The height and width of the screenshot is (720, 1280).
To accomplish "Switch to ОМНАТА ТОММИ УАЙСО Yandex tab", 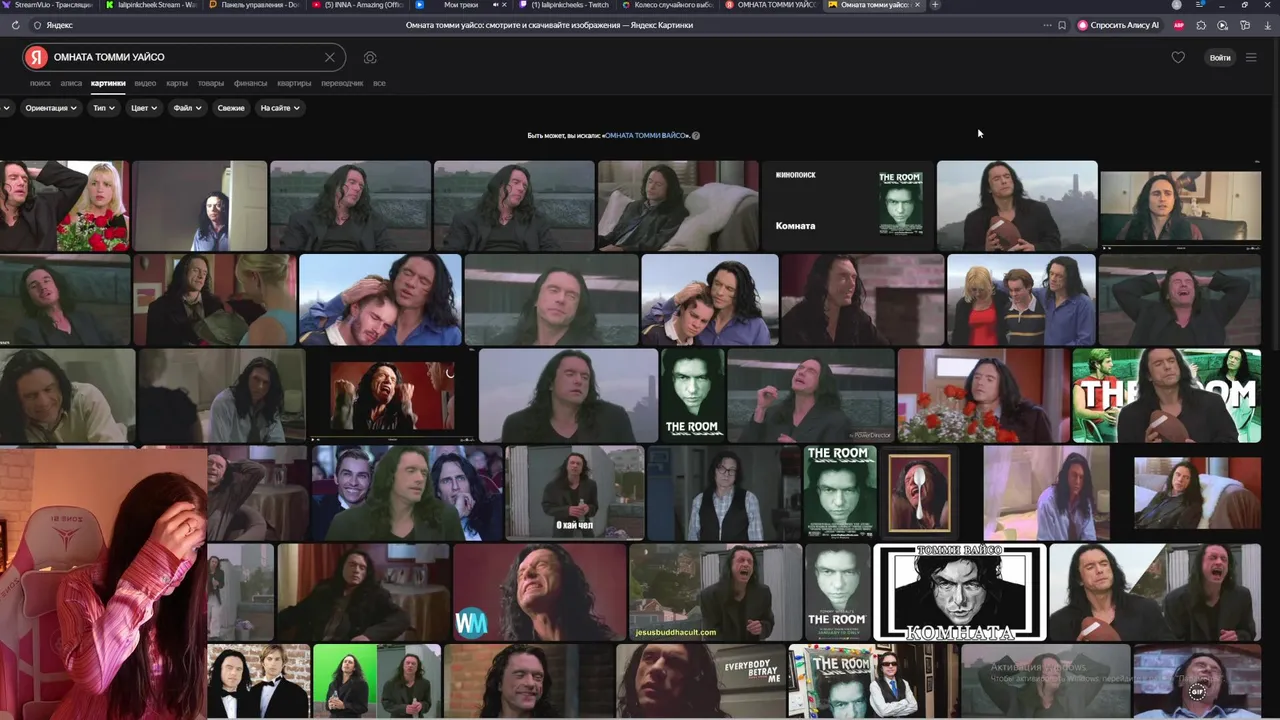I will coord(770,5).
